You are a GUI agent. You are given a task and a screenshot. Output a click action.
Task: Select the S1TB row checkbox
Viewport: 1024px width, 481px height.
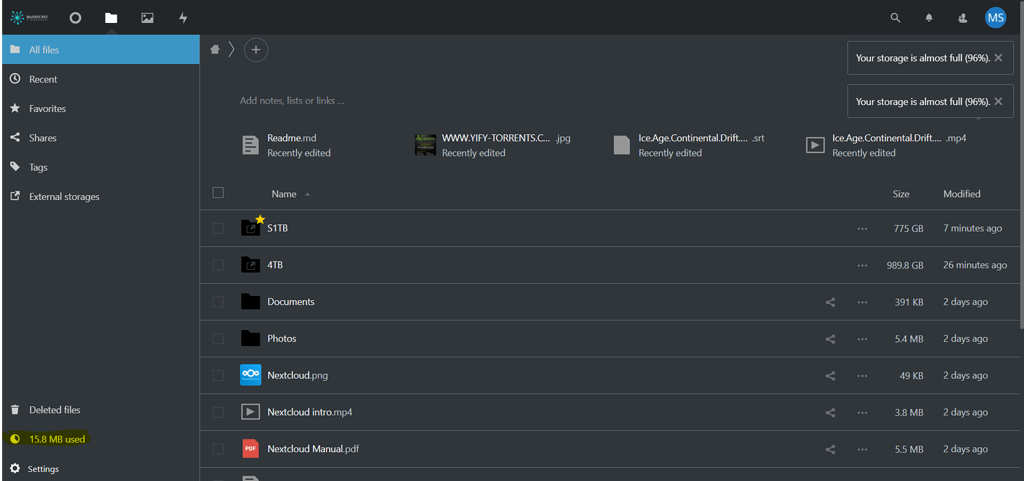(x=218, y=228)
